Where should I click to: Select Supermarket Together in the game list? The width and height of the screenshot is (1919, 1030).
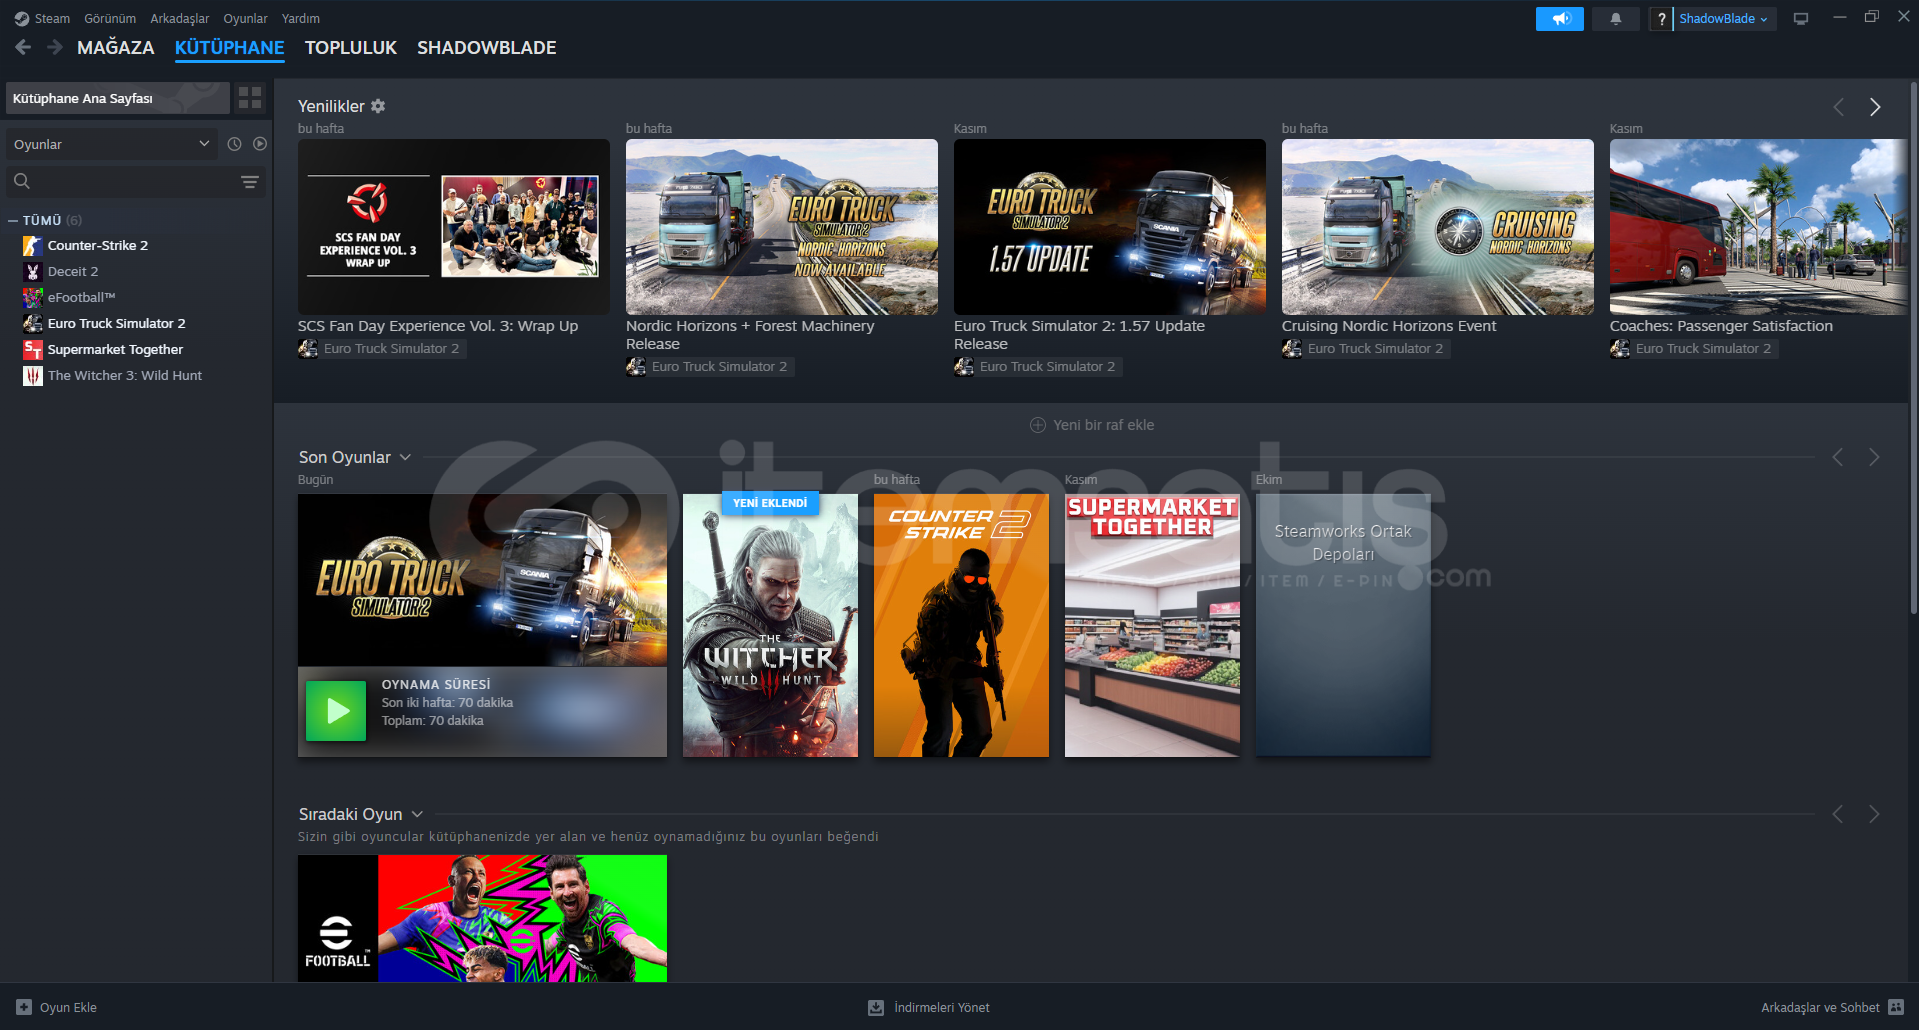click(115, 350)
